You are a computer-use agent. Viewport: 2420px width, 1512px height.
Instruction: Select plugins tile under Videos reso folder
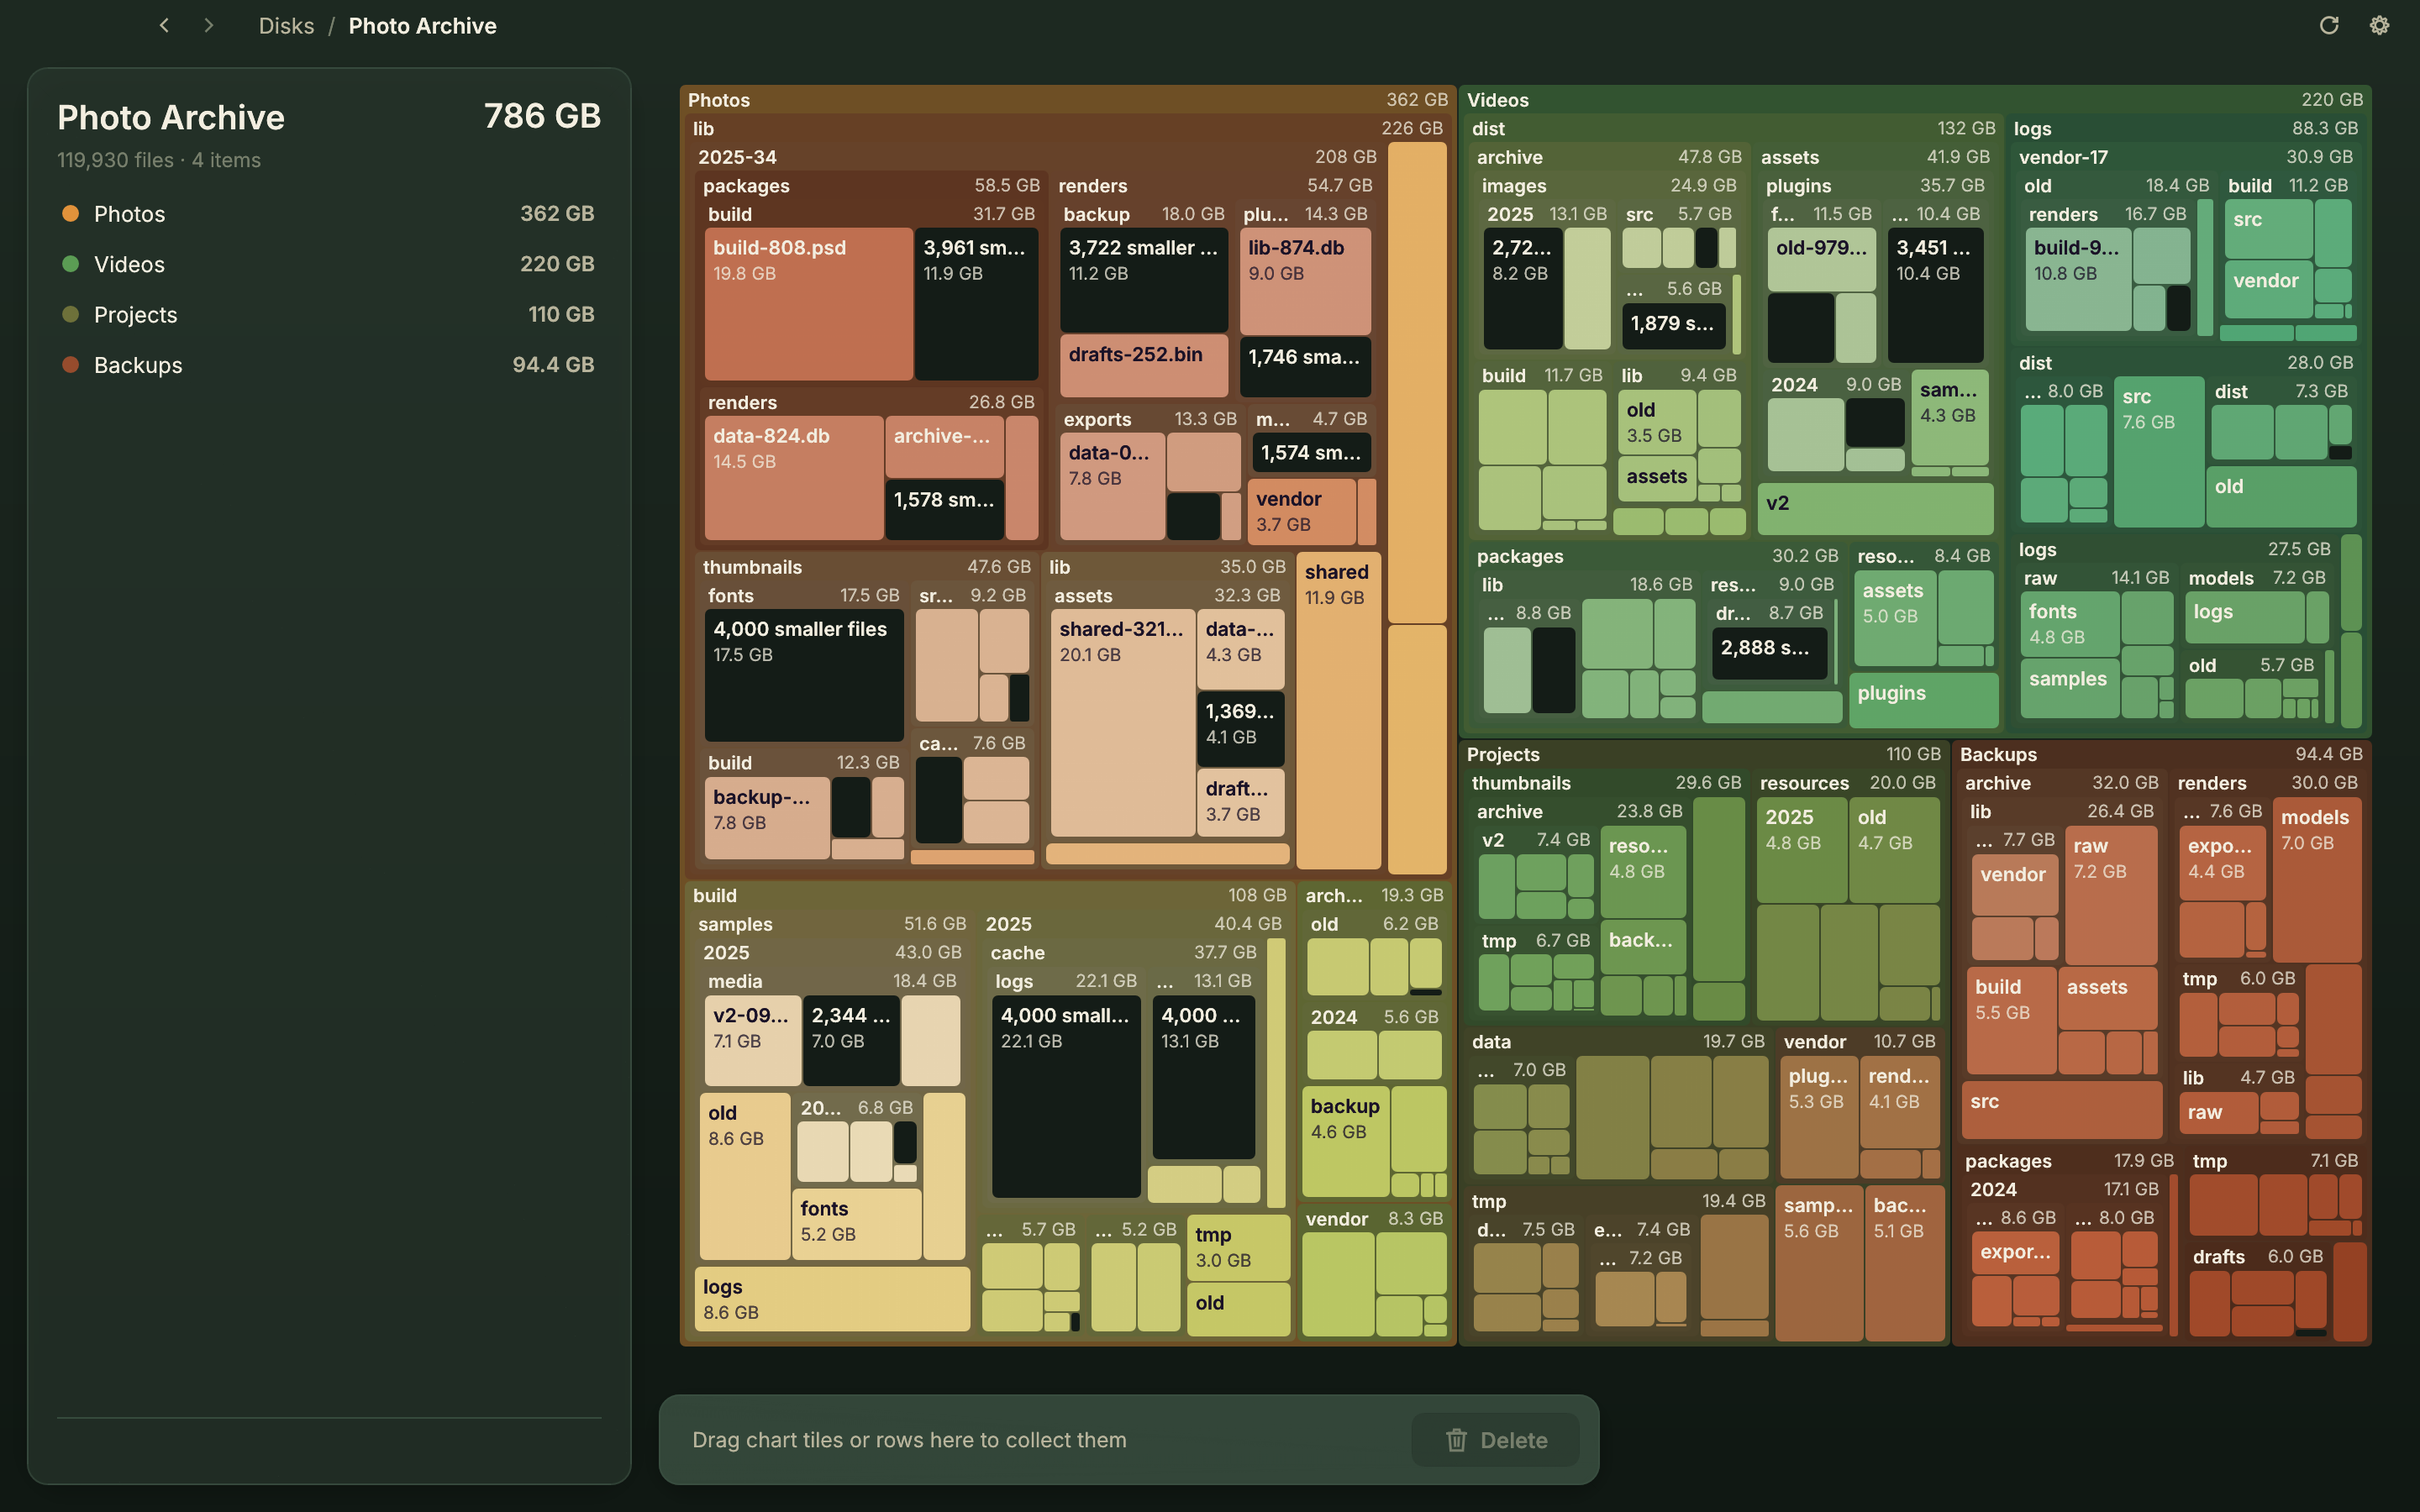tap(1924, 700)
